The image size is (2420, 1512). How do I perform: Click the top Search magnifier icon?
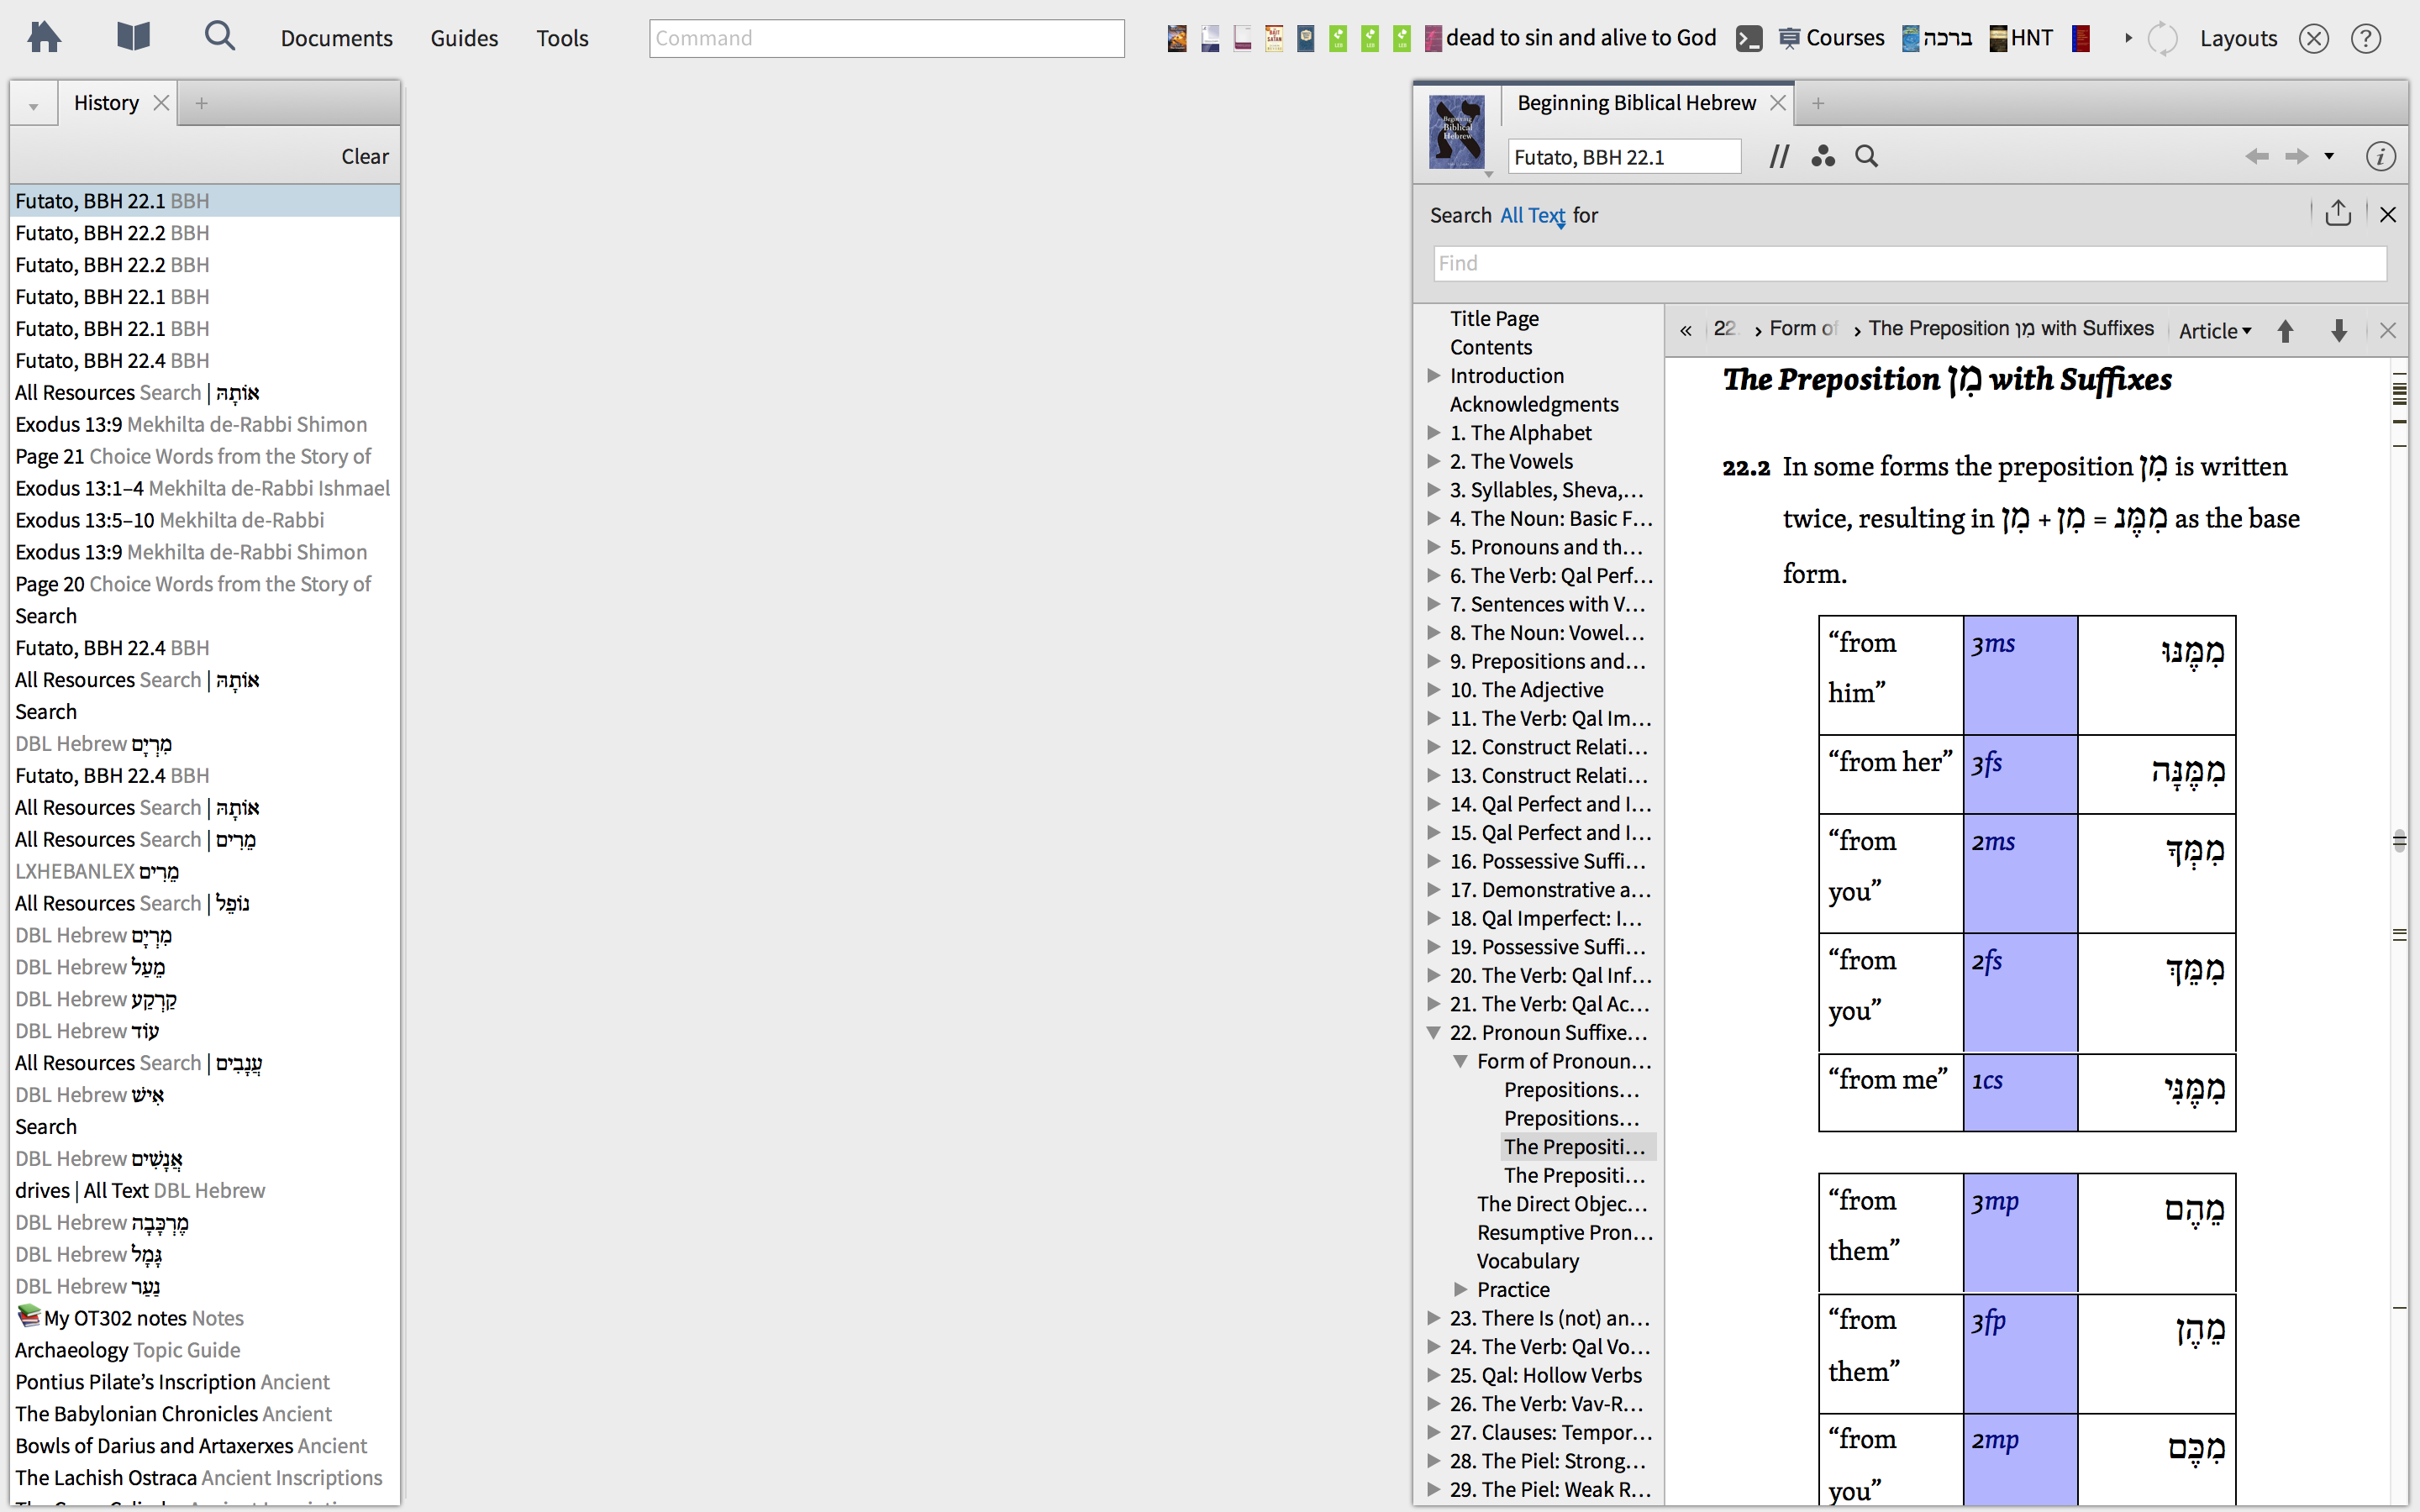(x=219, y=38)
